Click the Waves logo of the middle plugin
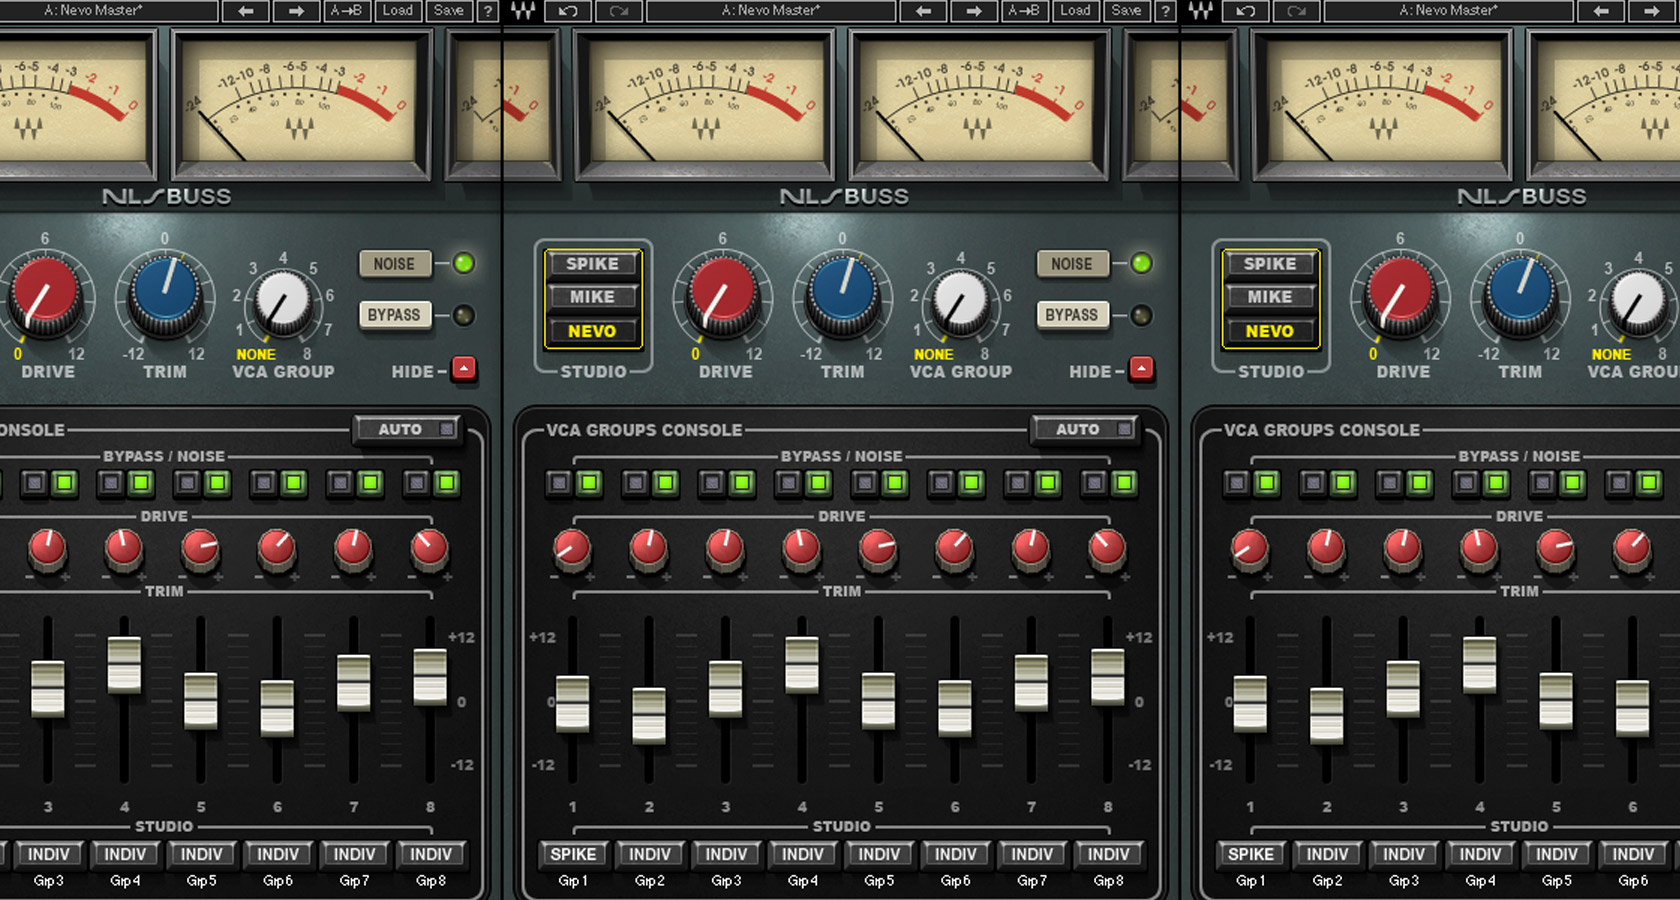 [522, 11]
